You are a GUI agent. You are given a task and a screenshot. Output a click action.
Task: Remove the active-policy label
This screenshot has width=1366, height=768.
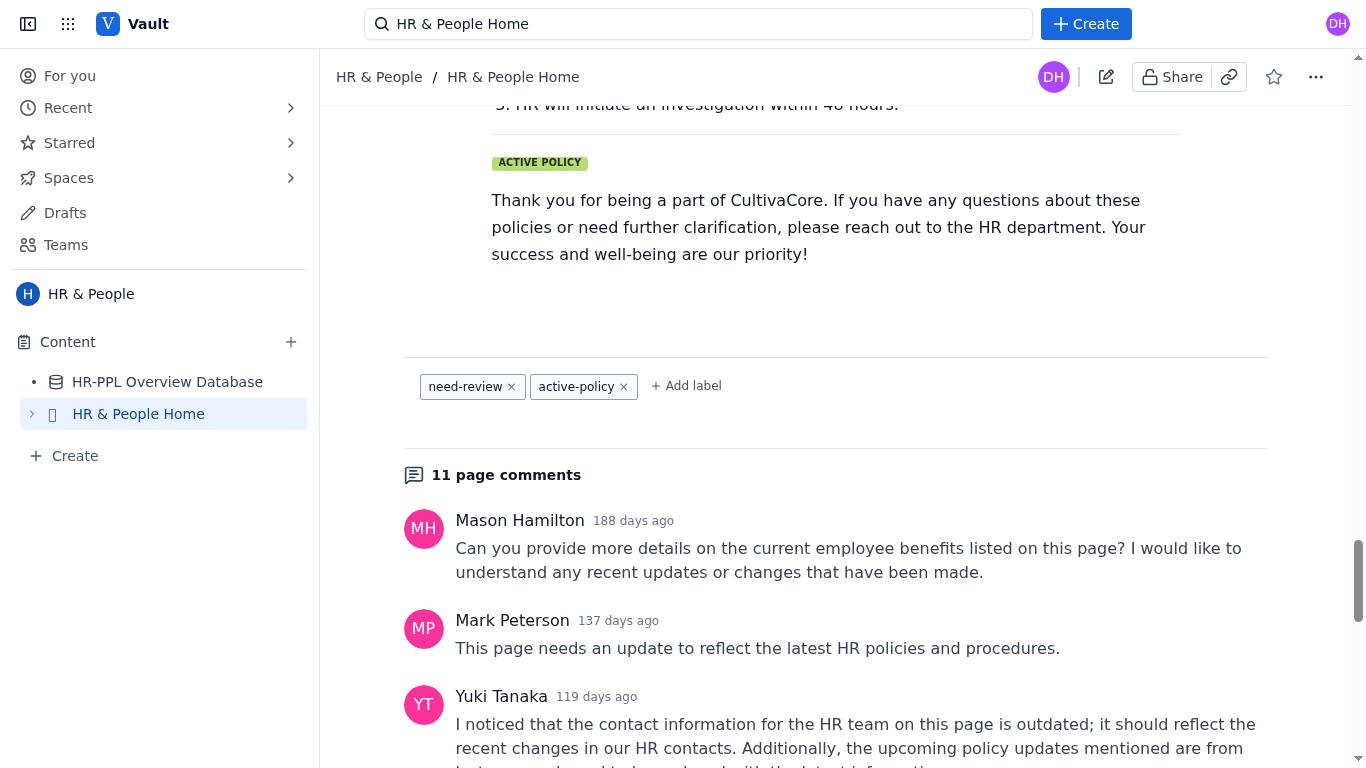click(623, 387)
